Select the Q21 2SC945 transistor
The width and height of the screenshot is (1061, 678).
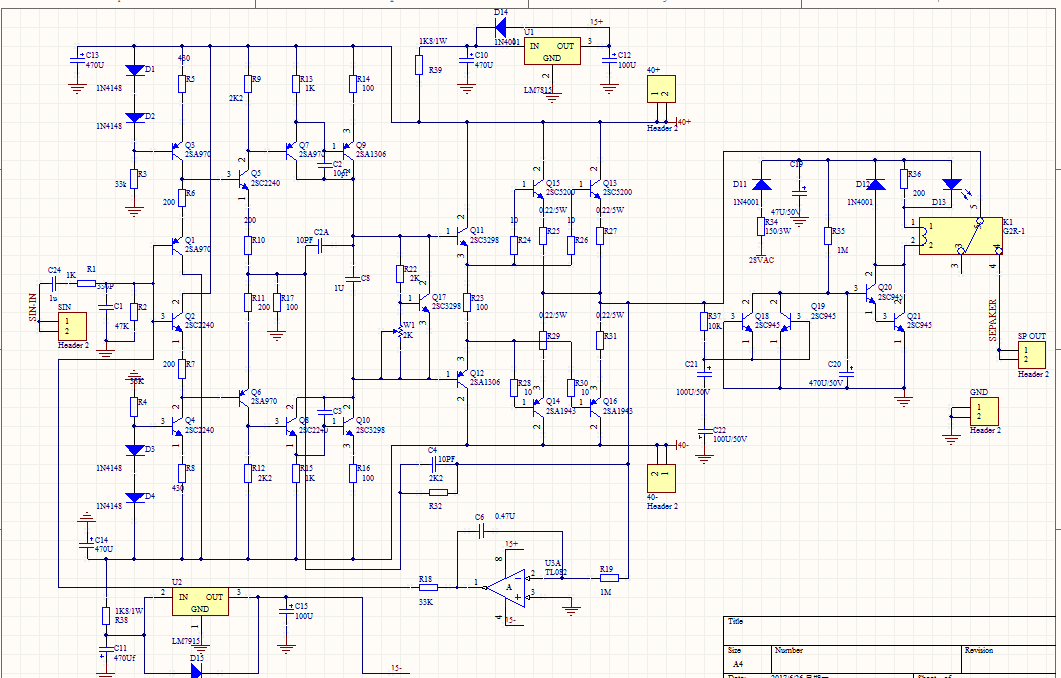(x=898, y=321)
